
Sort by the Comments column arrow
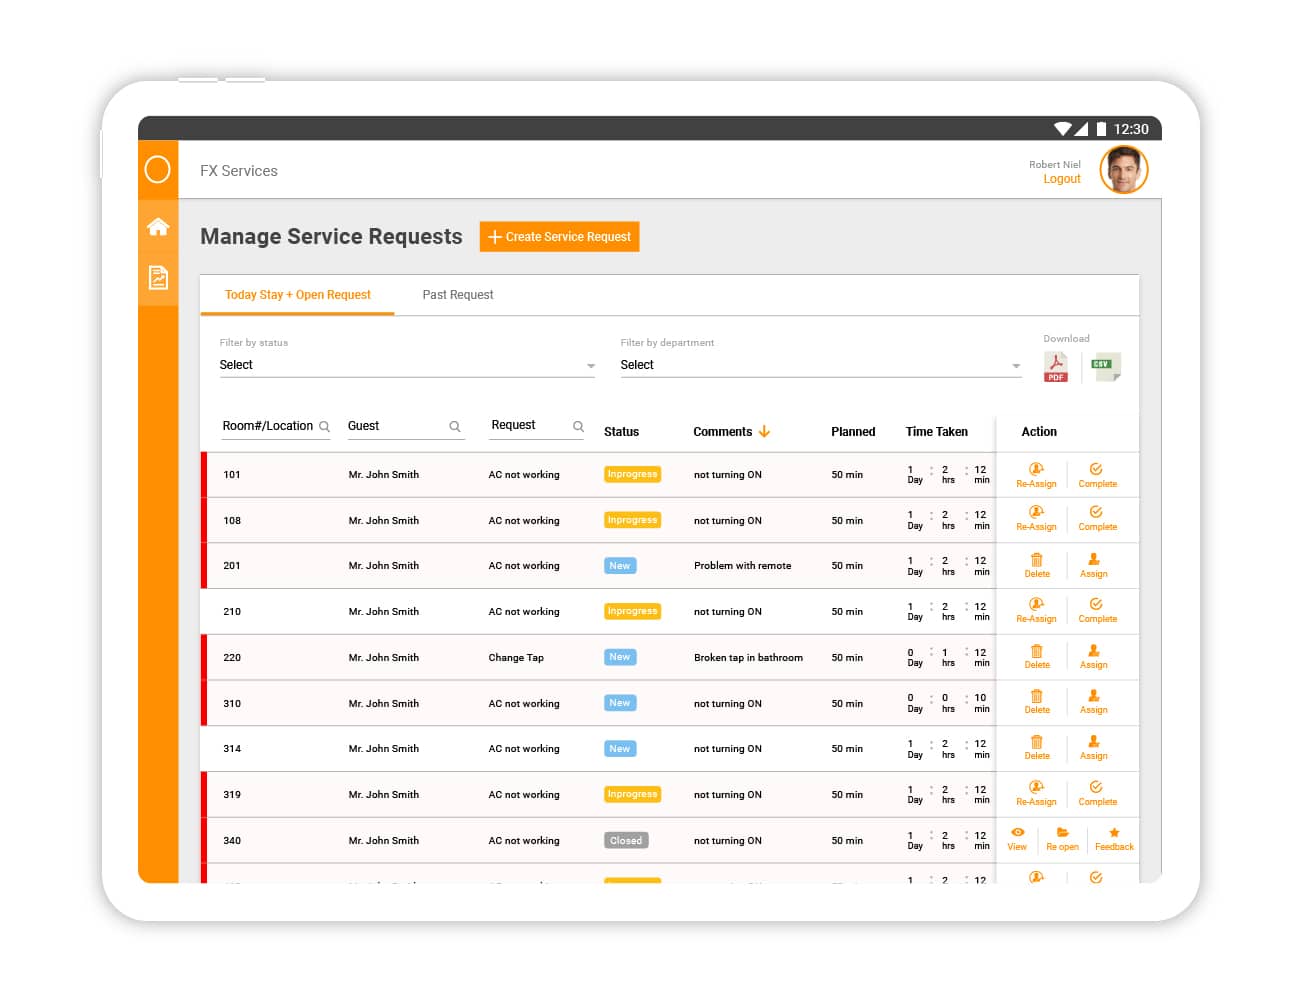(x=764, y=432)
